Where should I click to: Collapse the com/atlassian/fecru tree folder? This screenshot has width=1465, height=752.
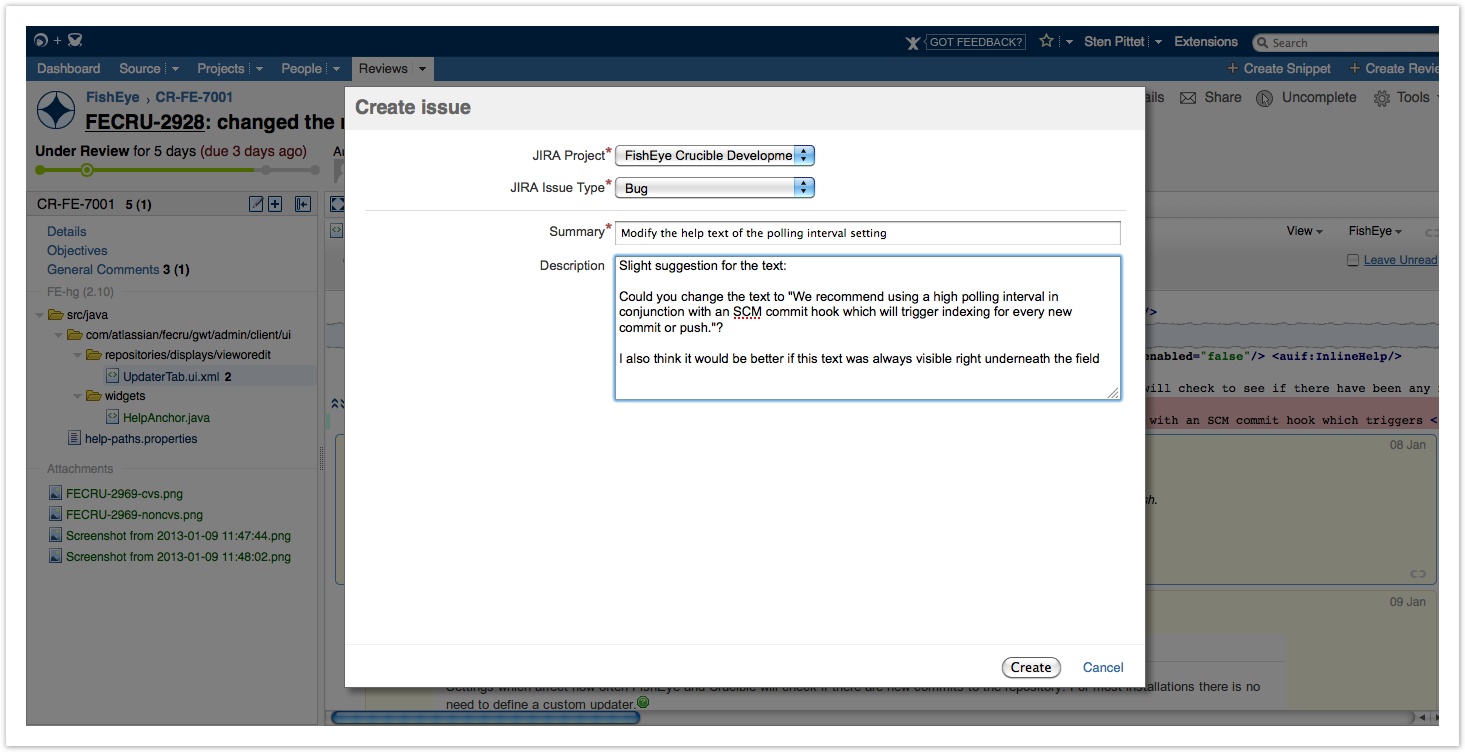(x=59, y=335)
